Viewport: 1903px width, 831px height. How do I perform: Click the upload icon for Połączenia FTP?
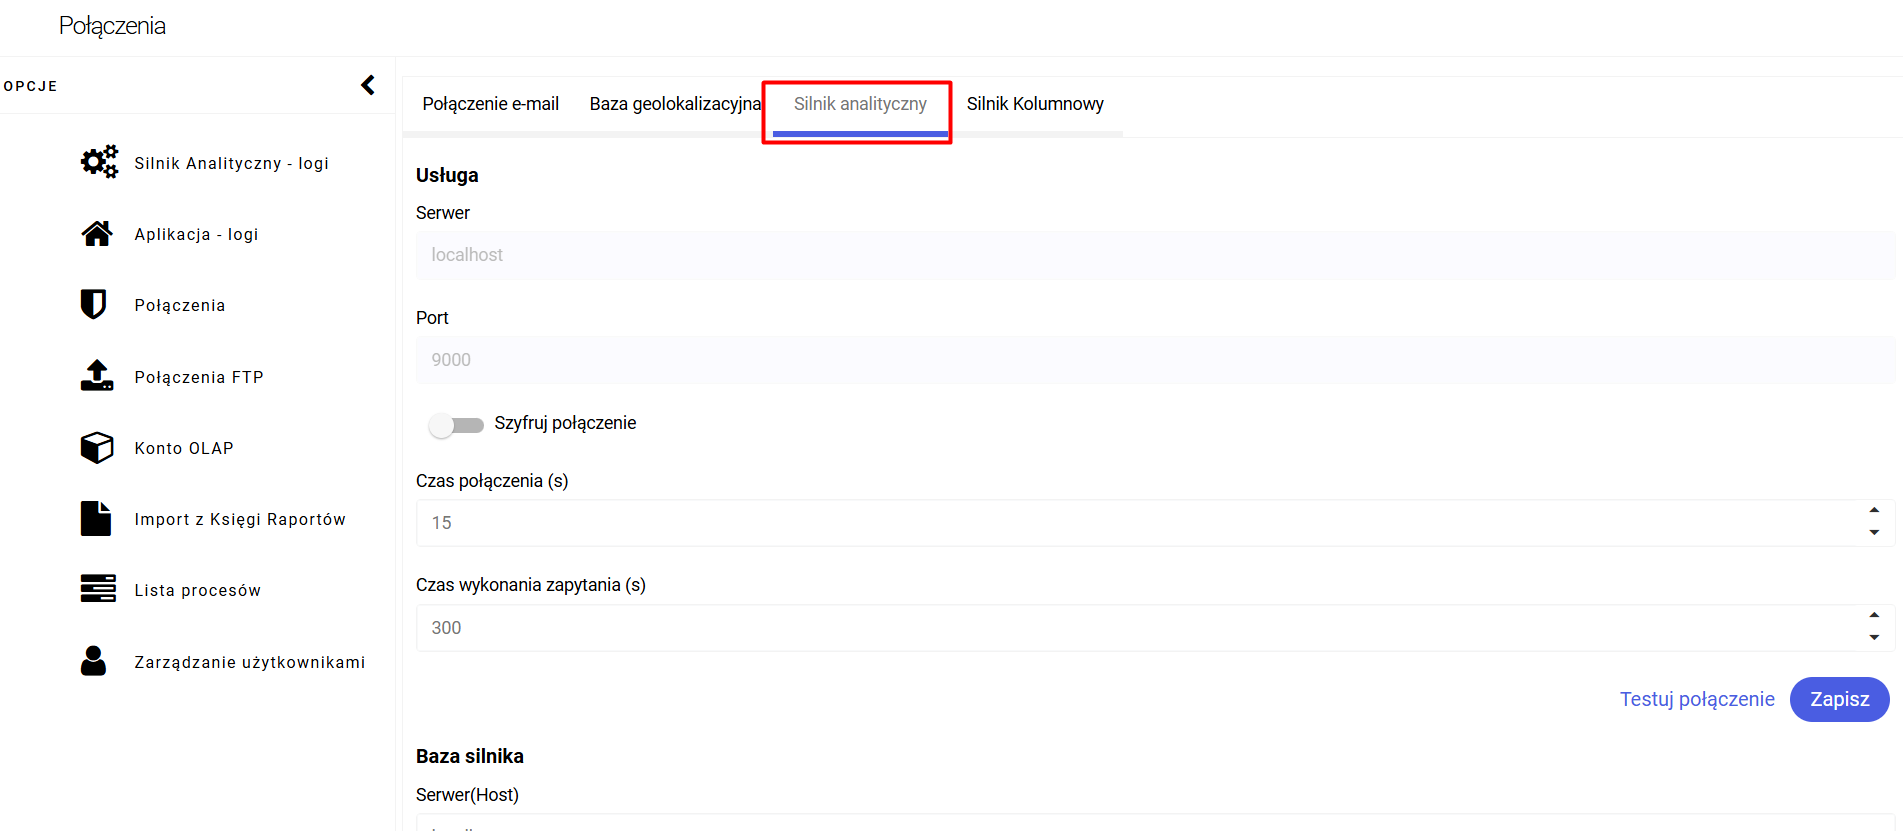click(97, 376)
